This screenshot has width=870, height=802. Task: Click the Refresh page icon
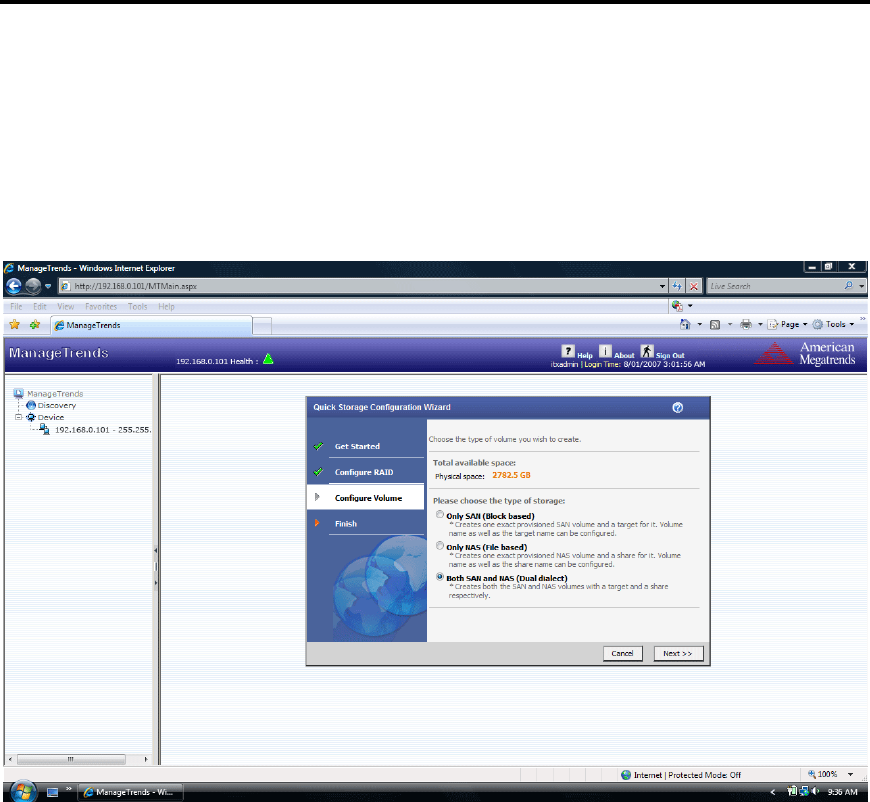677,286
